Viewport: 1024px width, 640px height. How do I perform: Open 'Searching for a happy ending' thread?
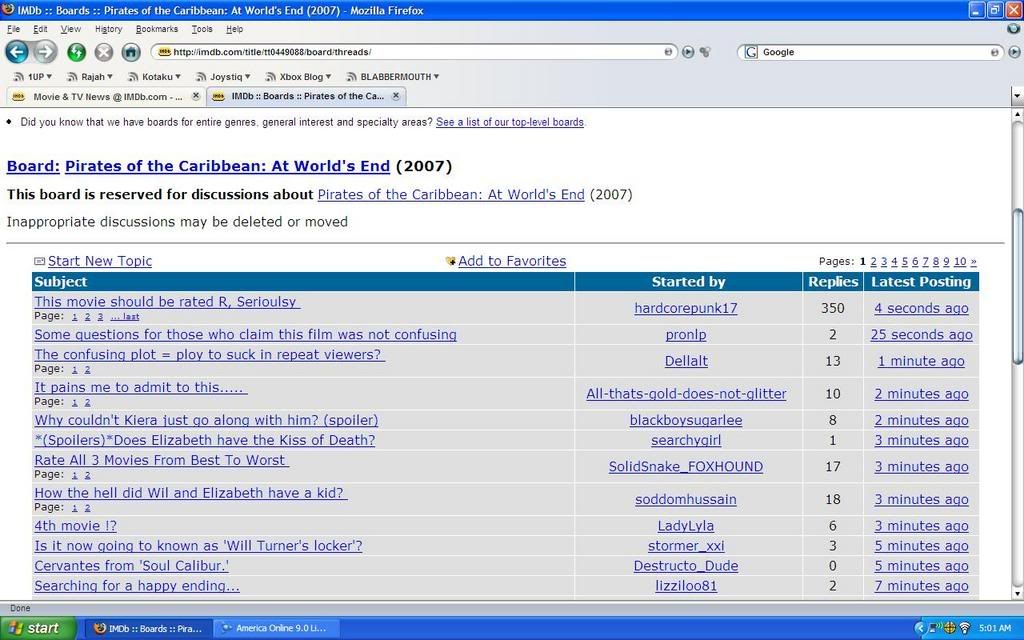tap(137, 586)
